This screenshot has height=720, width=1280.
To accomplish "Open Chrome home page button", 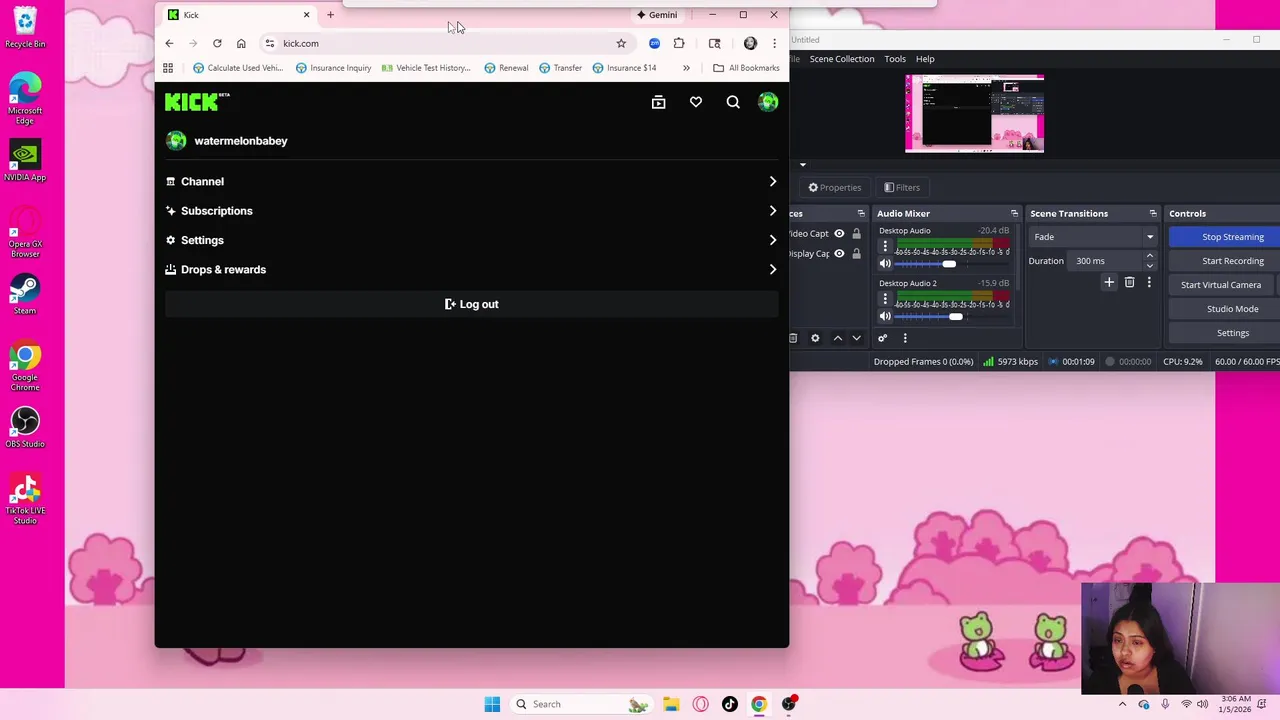I will click(x=241, y=43).
